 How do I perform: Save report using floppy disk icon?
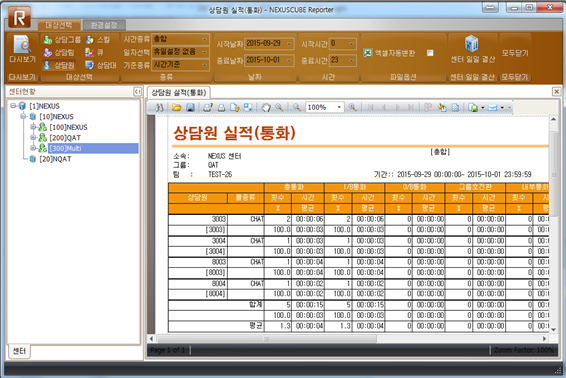(190, 107)
